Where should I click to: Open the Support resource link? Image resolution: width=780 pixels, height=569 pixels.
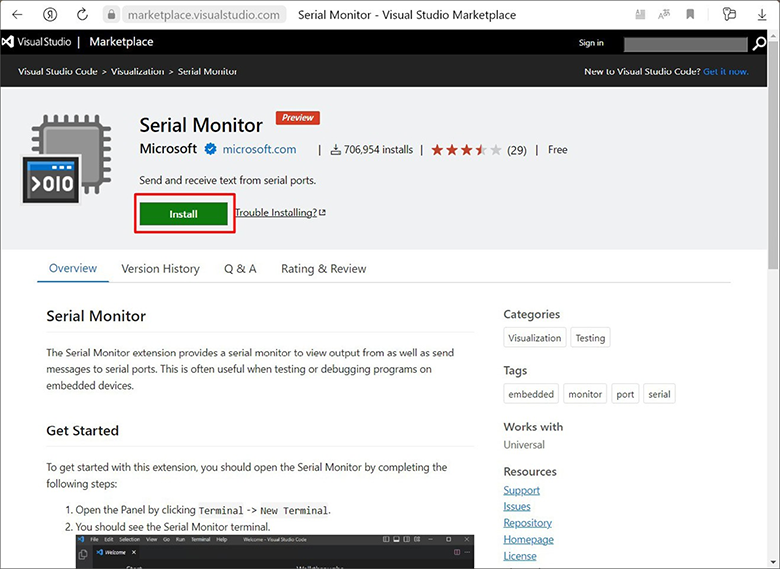pyautogui.click(x=521, y=490)
